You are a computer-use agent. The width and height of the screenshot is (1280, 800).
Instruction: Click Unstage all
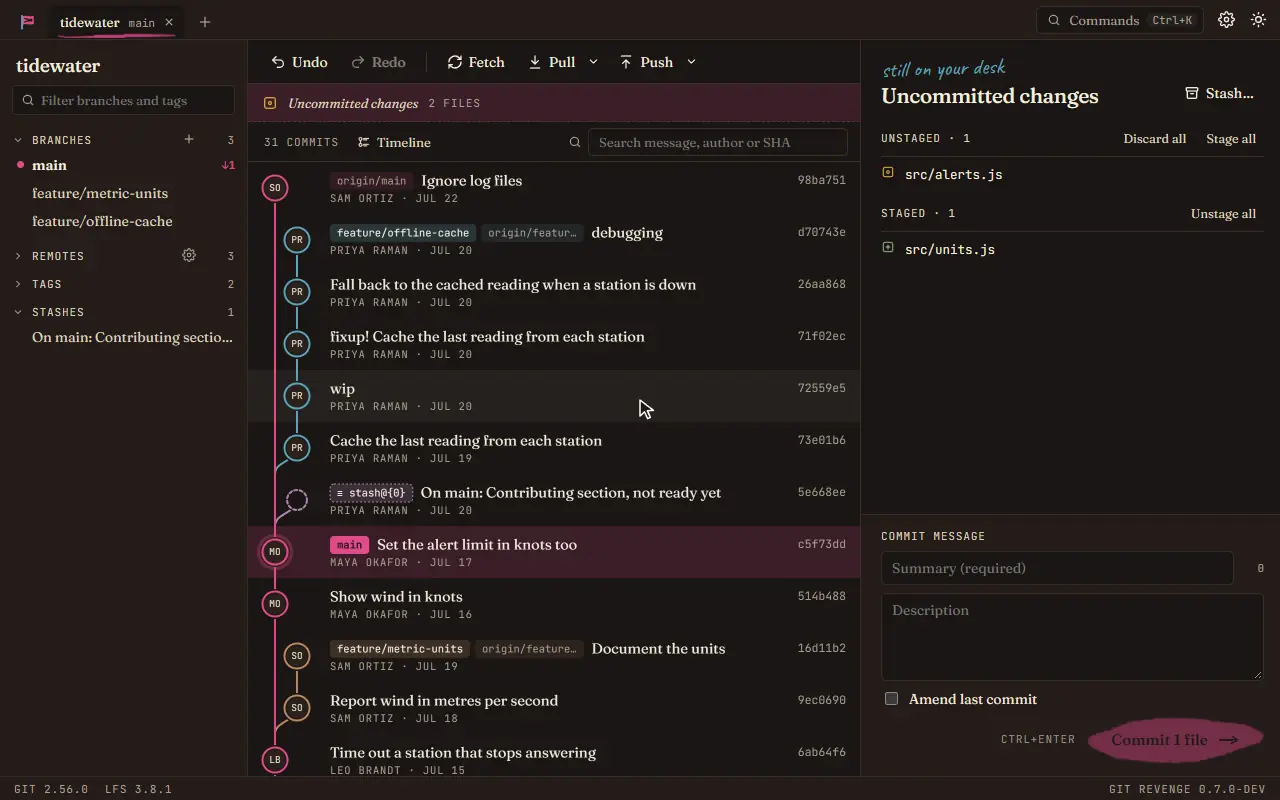[1223, 213]
